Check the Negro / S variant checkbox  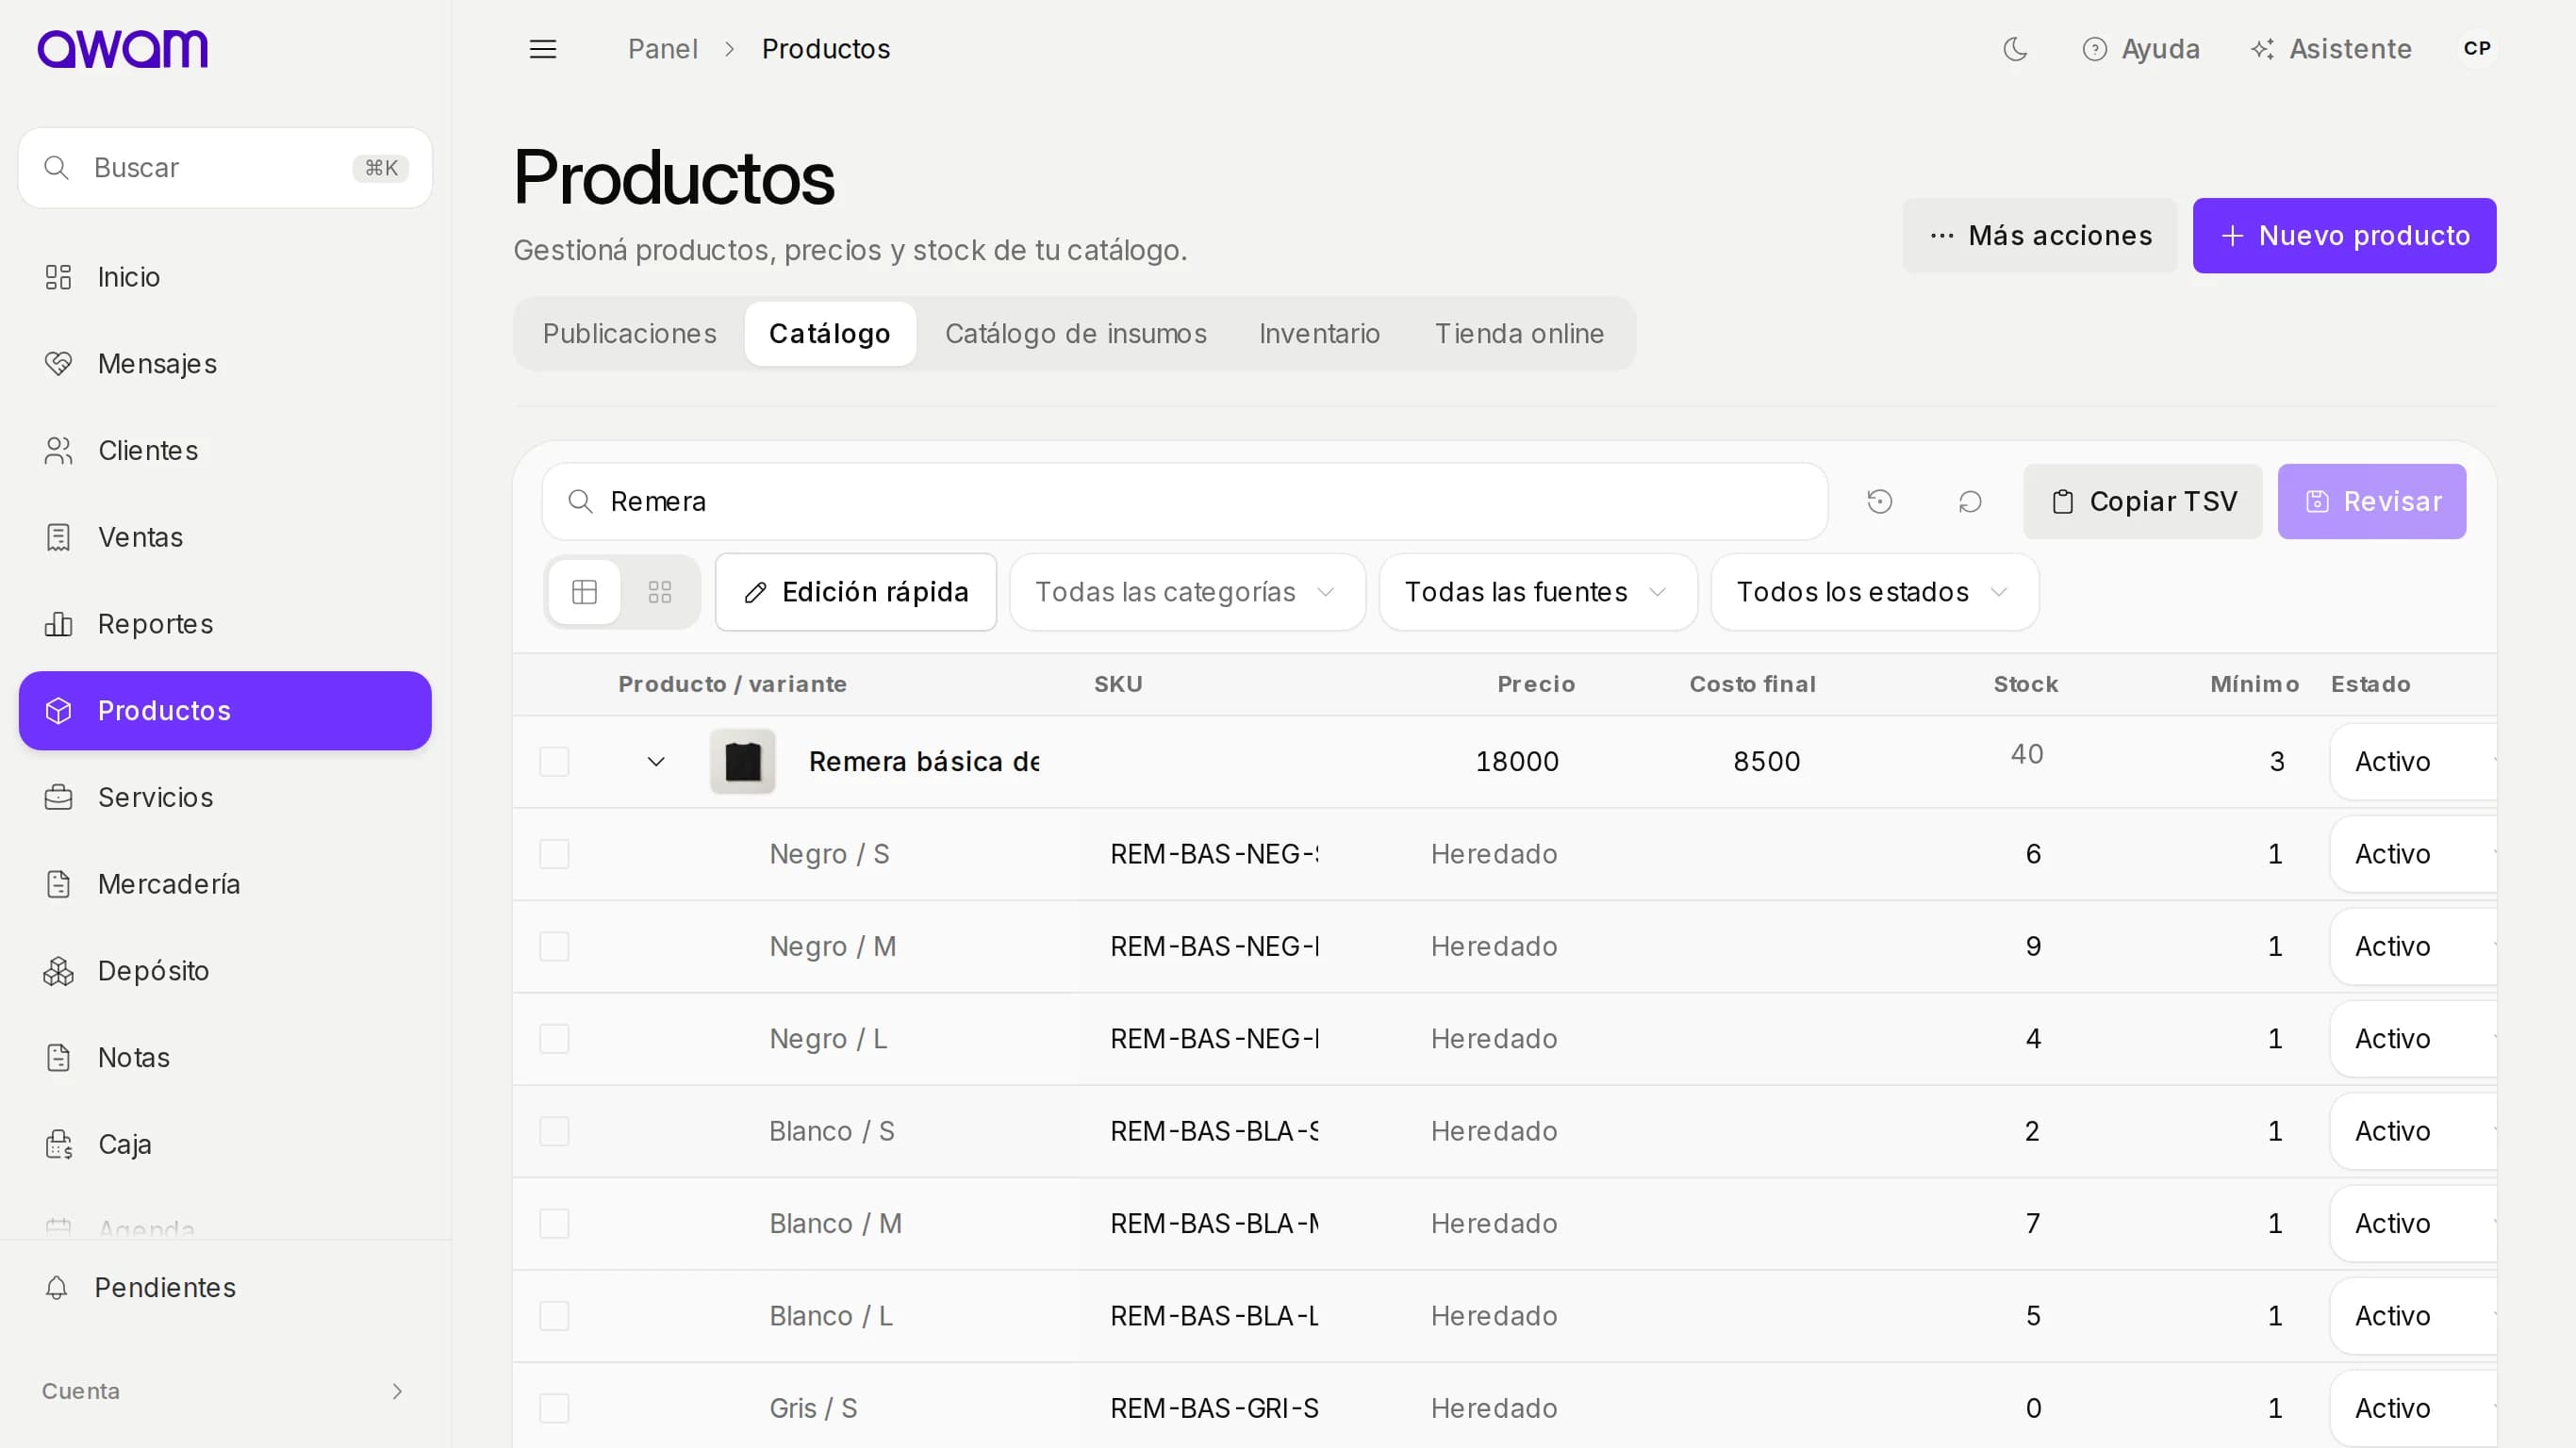point(554,854)
